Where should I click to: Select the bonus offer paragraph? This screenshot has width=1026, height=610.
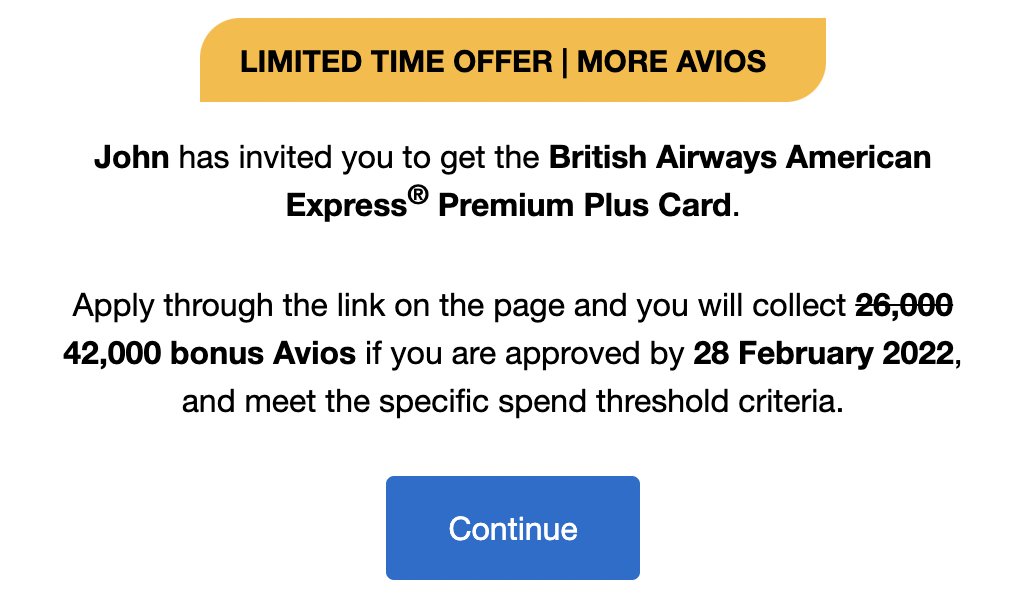[x=512, y=355]
